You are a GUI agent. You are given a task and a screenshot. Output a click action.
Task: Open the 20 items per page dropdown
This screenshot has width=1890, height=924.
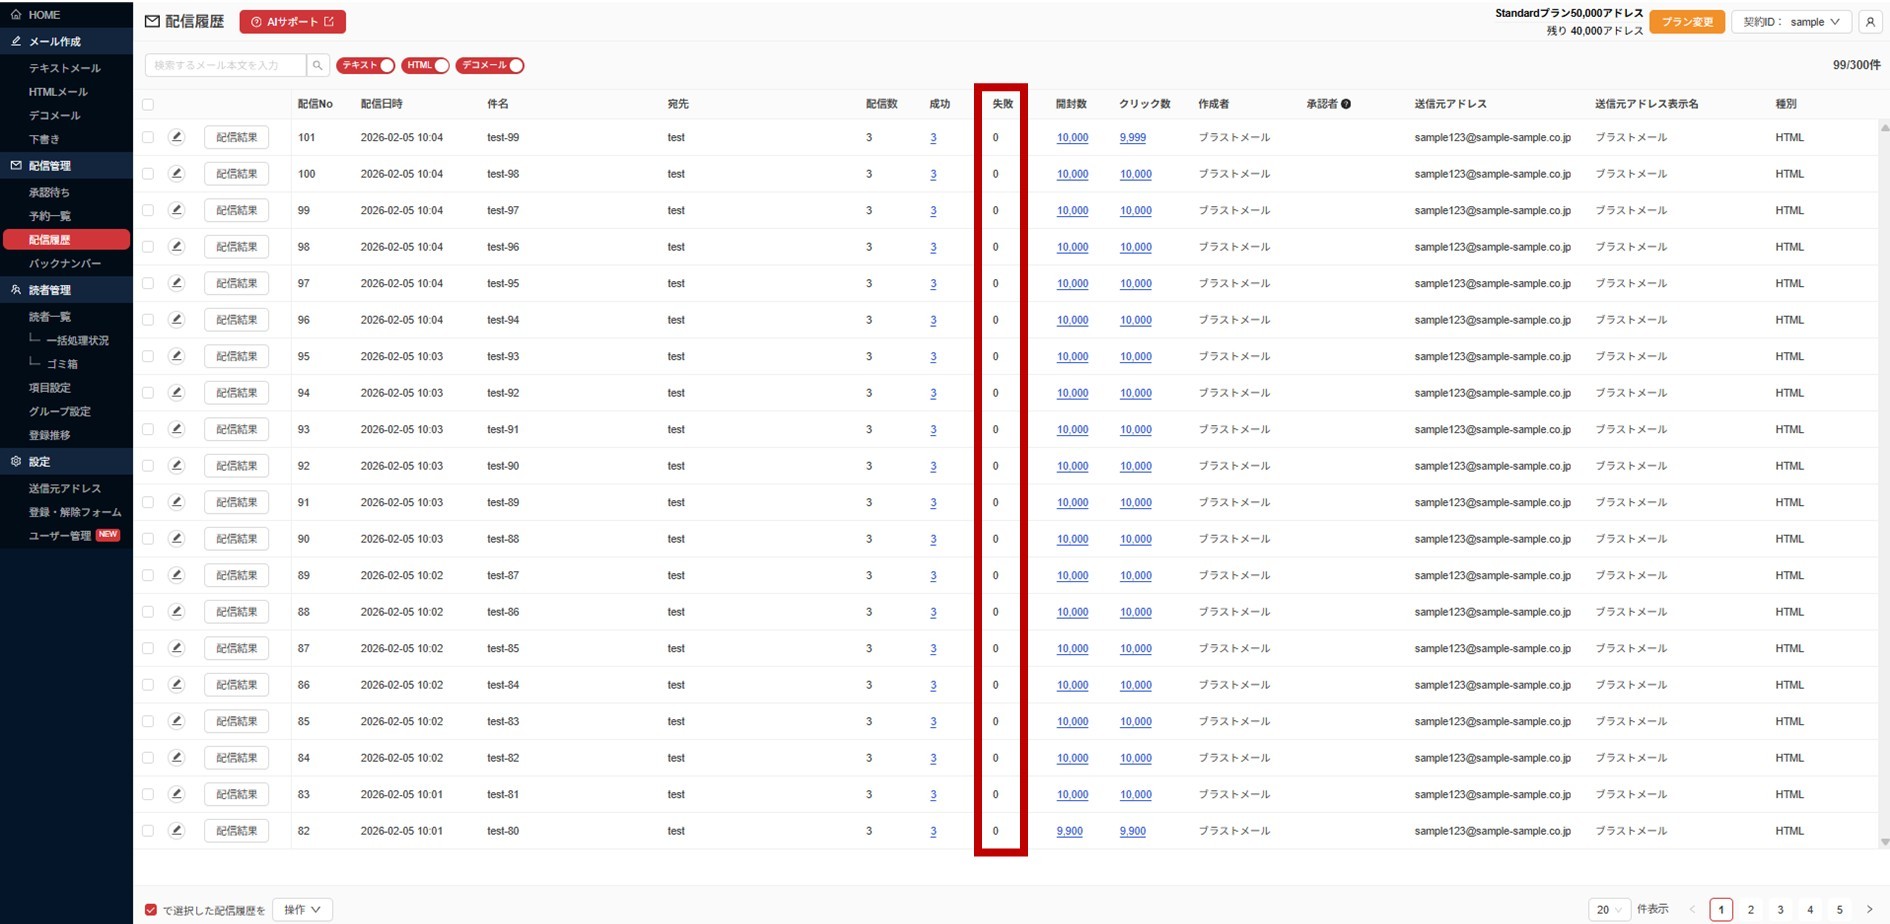(1608, 910)
